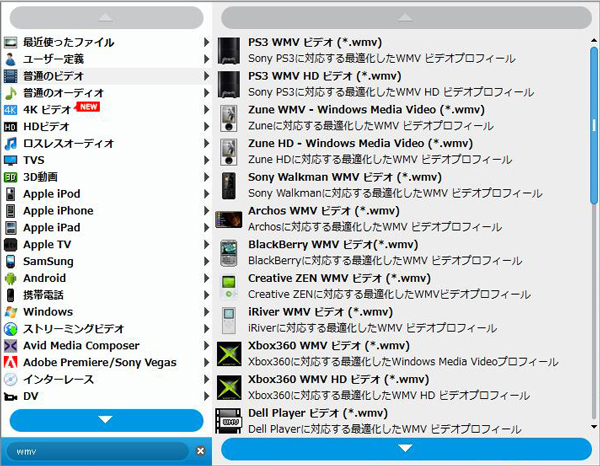Screen dimensions: 600x466
Task: Open the Avid Media Composer category
Action: click(106, 346)
